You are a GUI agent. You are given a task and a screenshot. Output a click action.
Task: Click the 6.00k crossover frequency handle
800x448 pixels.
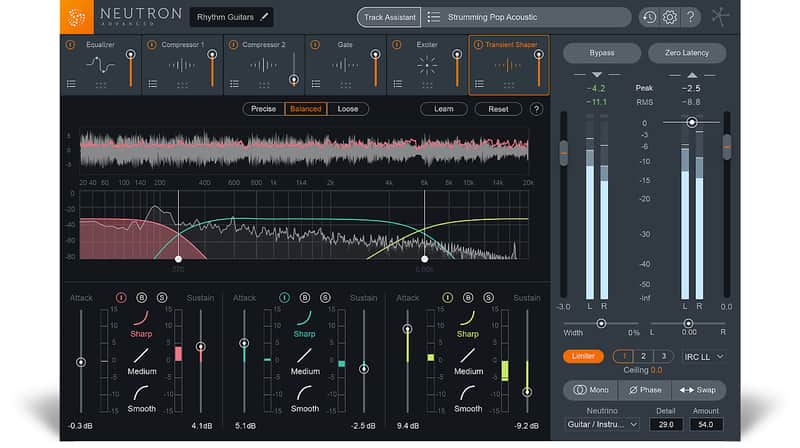424,259
